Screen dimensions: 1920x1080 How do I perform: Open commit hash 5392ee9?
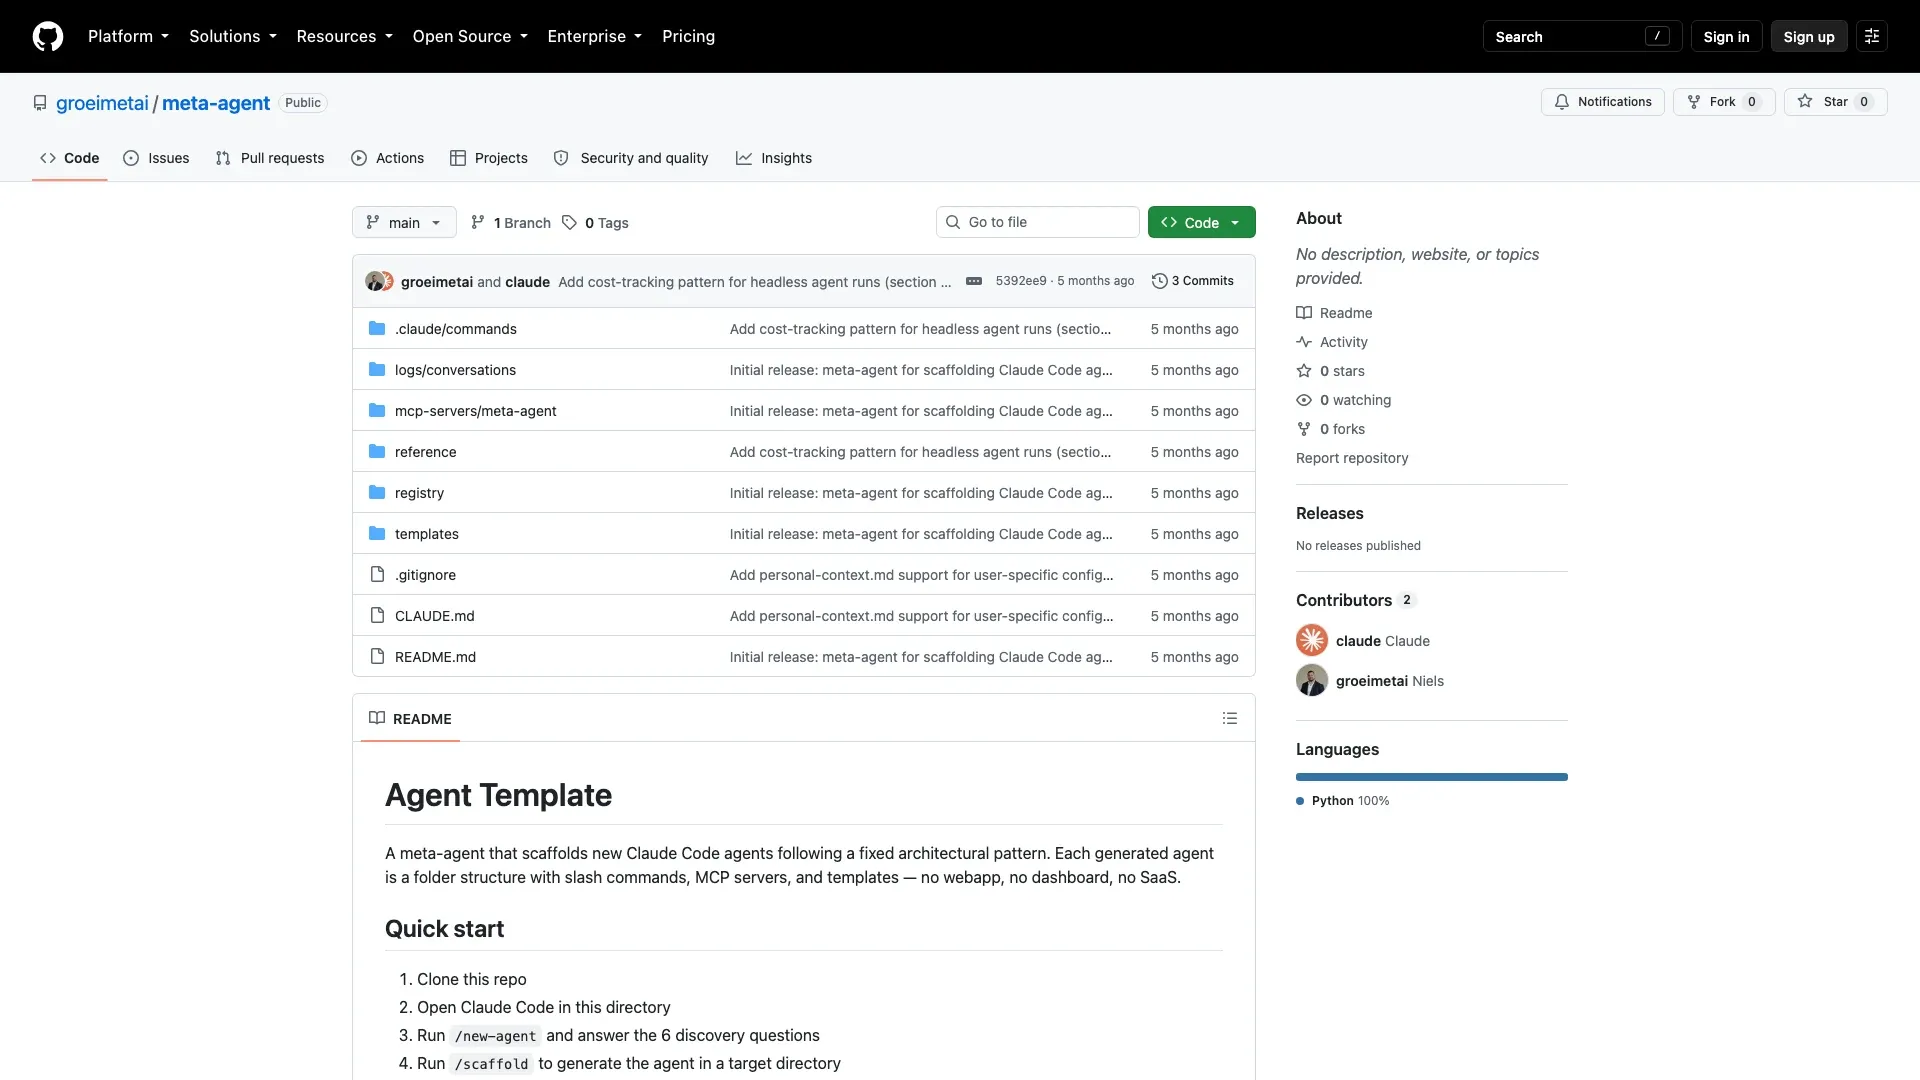coord(1021,281)
